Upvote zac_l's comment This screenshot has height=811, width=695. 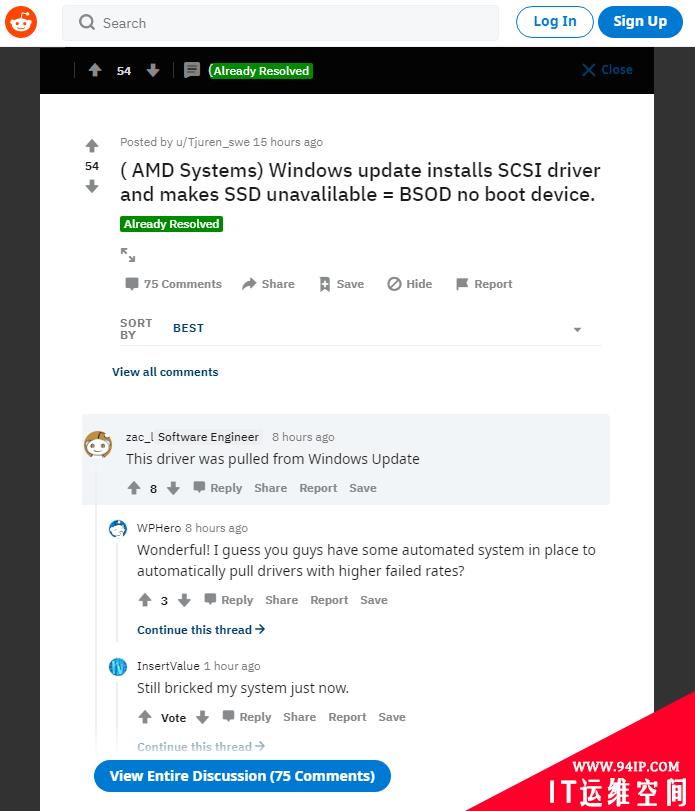point(134,488)
